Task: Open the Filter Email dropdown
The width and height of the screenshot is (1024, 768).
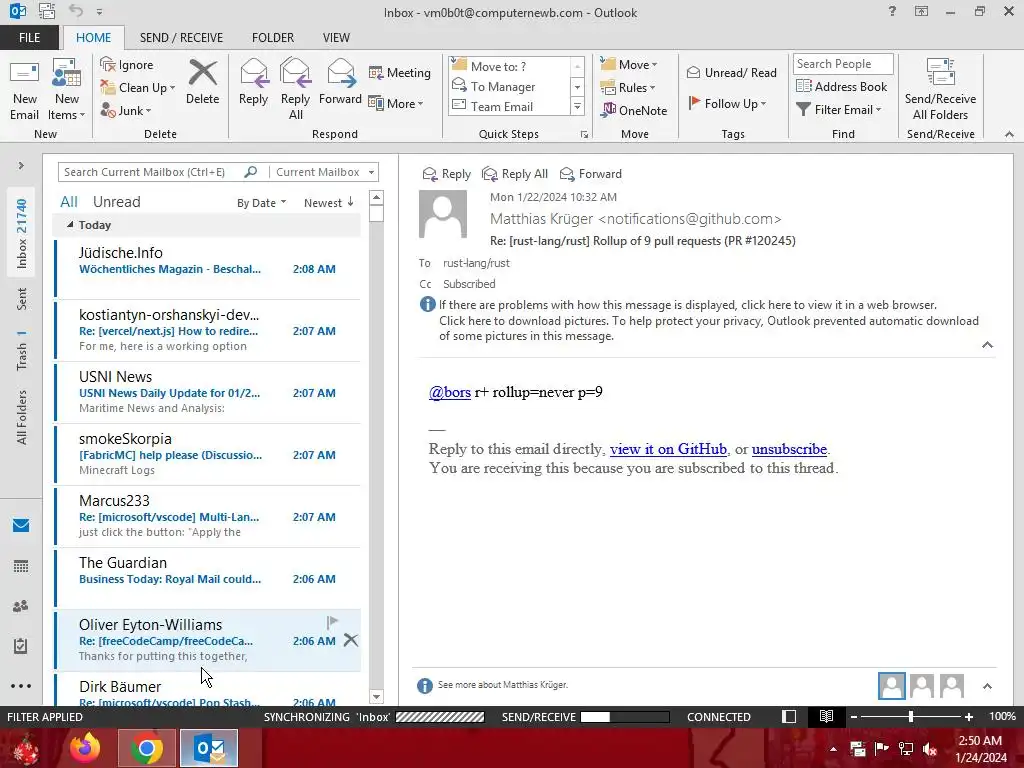Action: [x=839, y=109]
